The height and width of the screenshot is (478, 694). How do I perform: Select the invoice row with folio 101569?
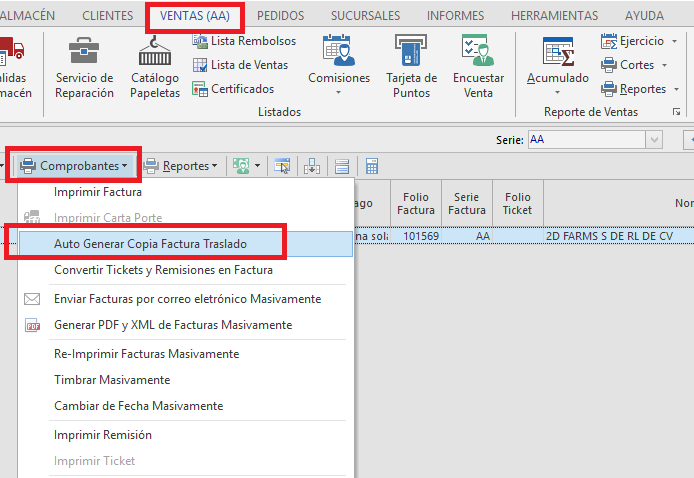[418, 236]
